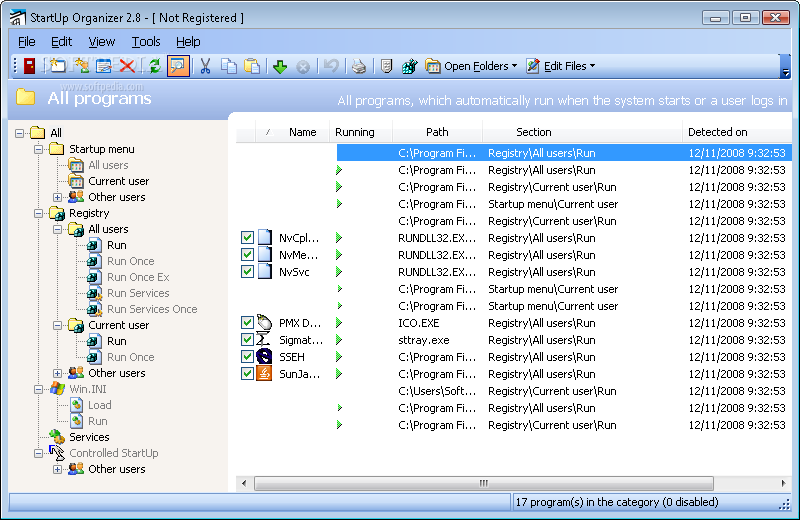Viewport: 800px width, 520px height.
Task: Click the shield-shaped toolbar icon
Action: [x=386, y=66]
